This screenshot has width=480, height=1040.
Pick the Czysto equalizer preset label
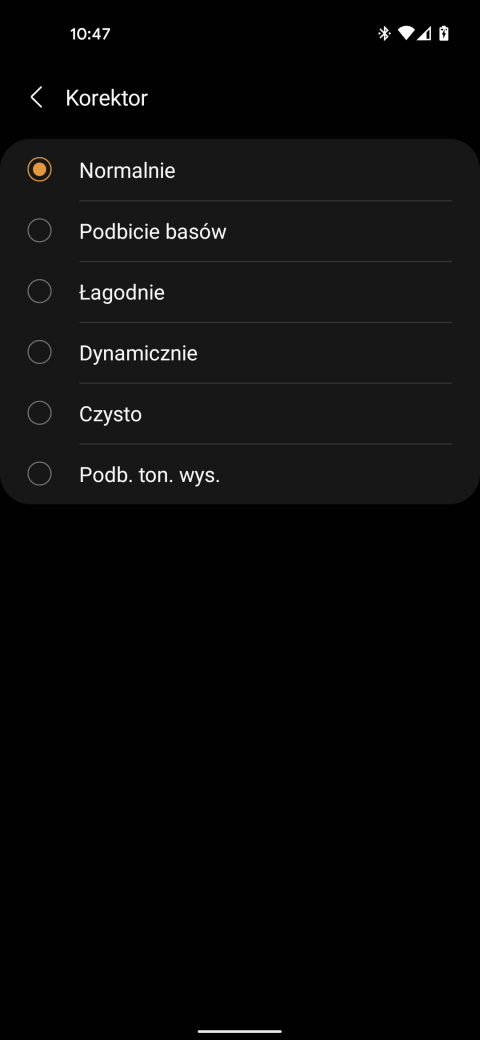click(x=110, y=415)
